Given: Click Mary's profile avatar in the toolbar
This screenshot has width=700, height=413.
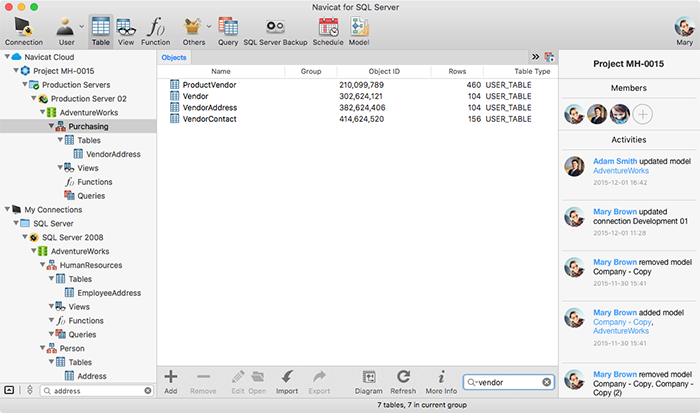Looking at the screenshot, I should coord(684,27).
